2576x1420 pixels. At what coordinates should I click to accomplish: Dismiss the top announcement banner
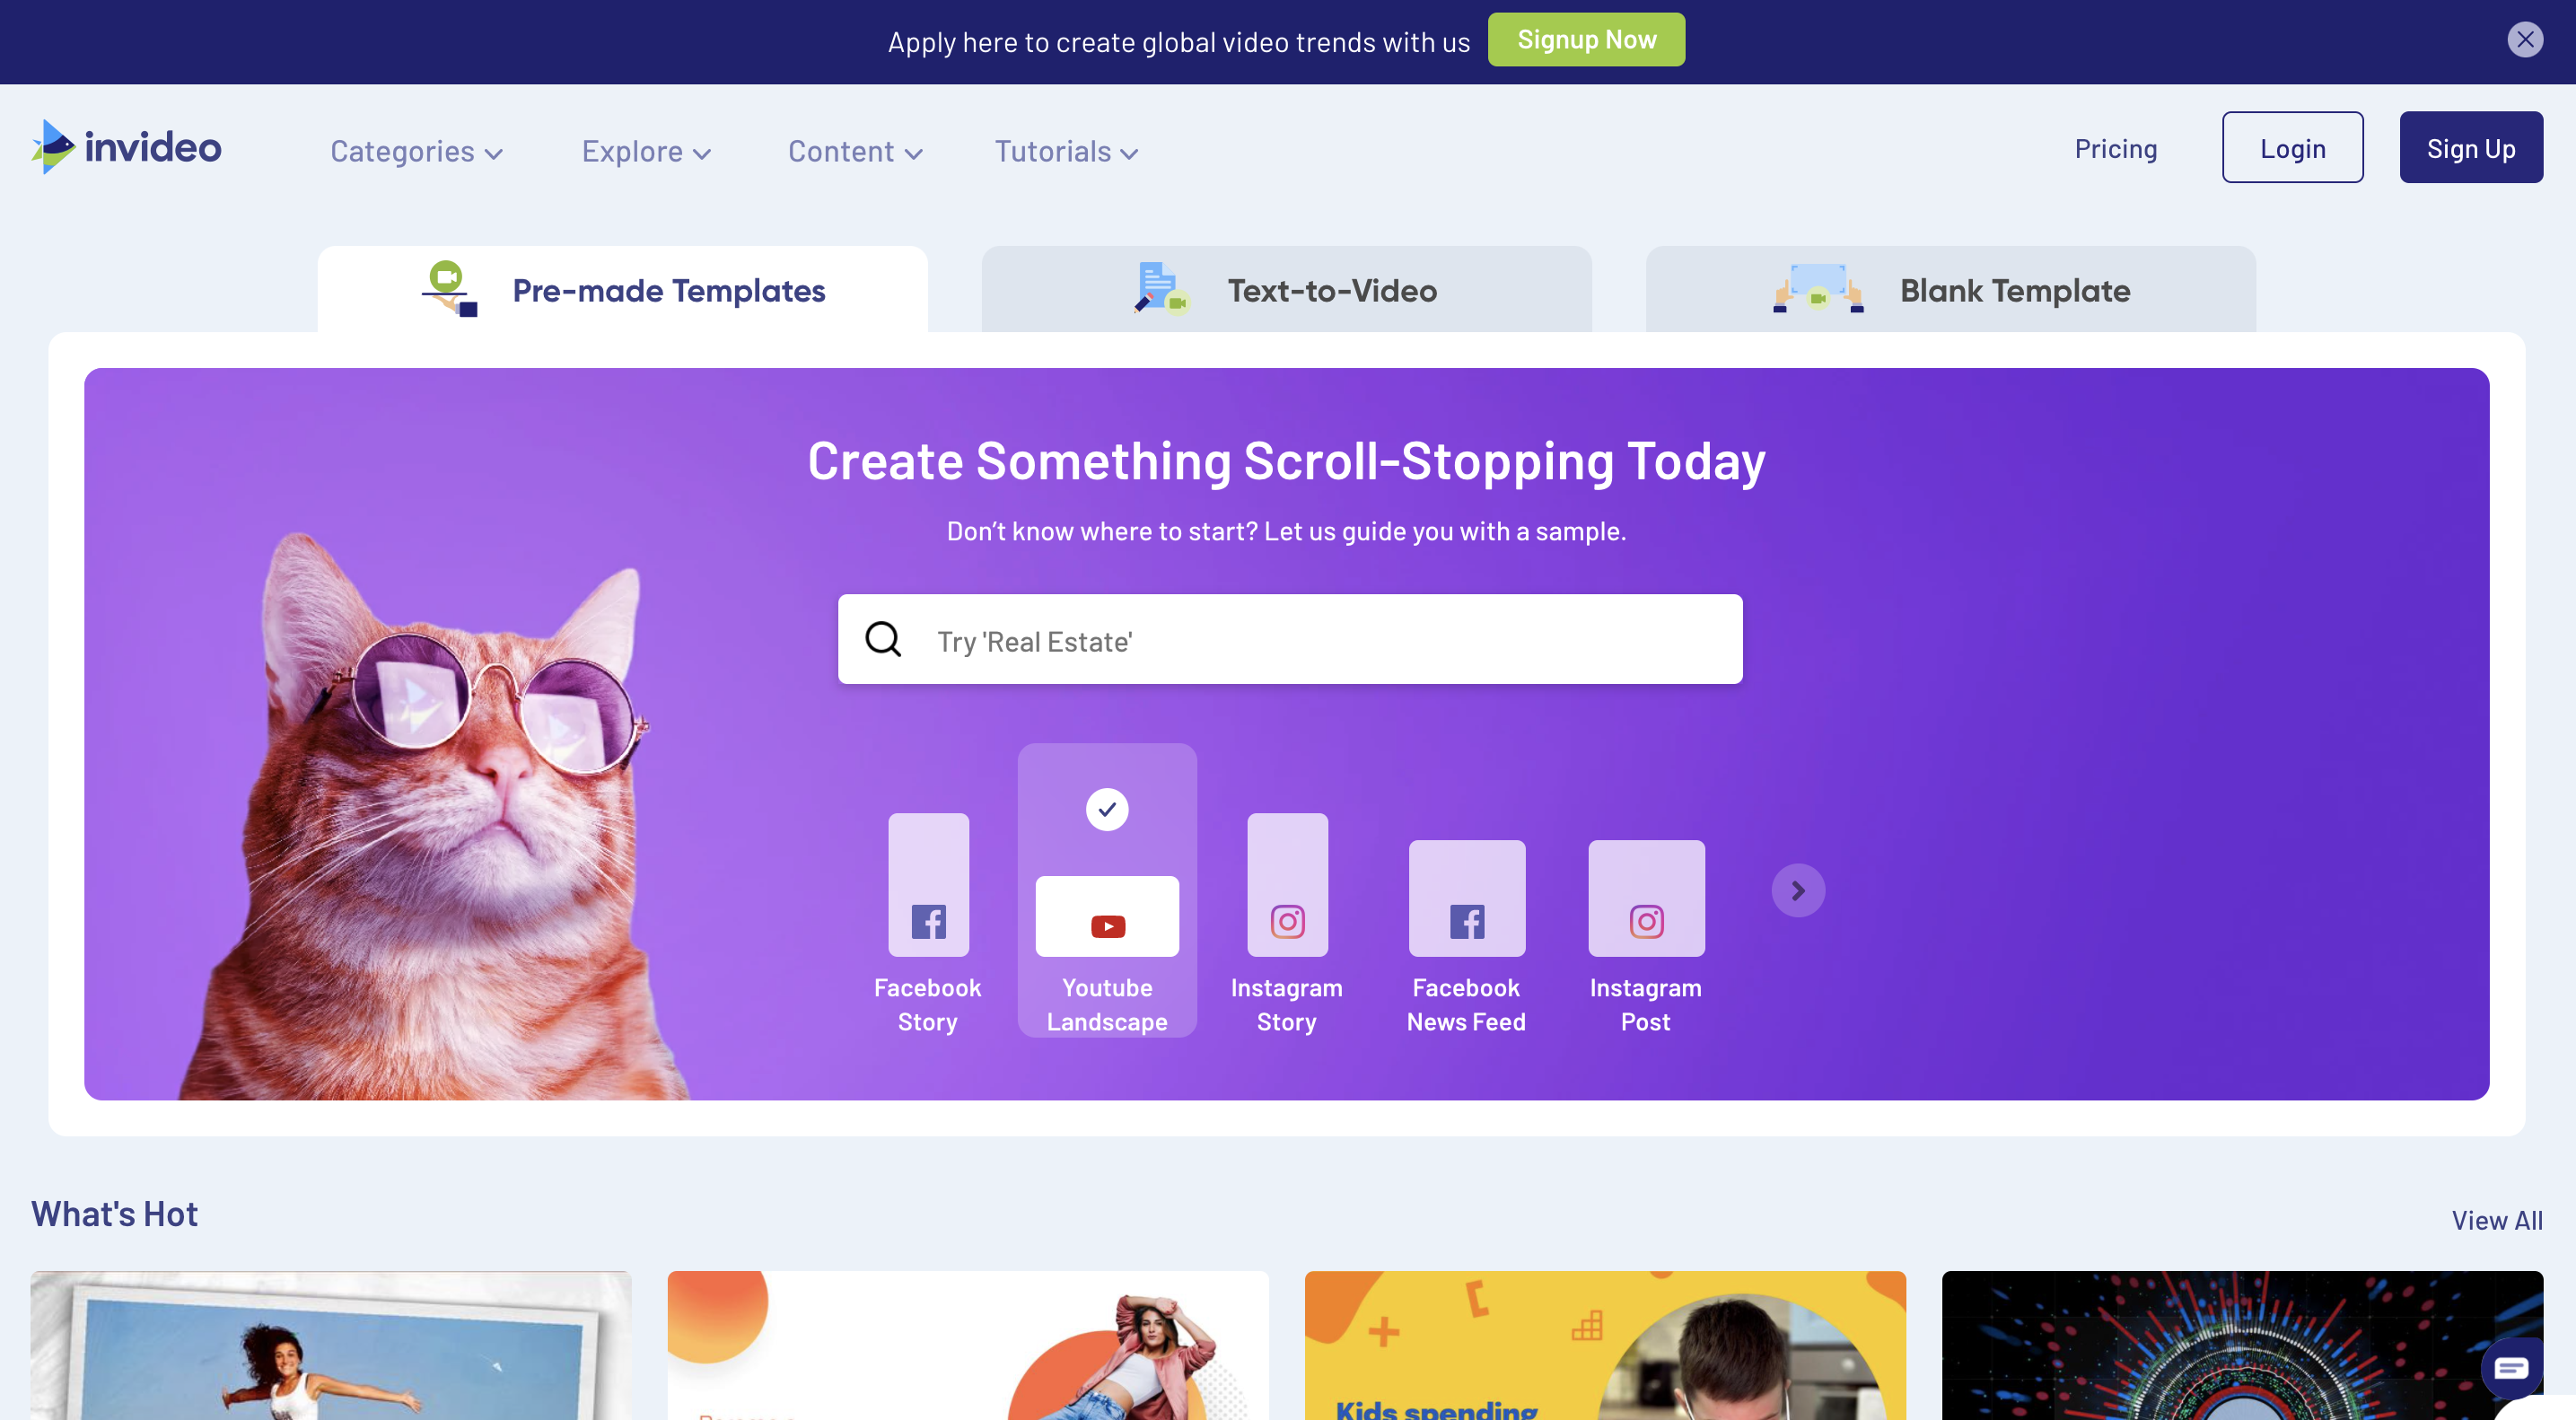pos(2525,40)
